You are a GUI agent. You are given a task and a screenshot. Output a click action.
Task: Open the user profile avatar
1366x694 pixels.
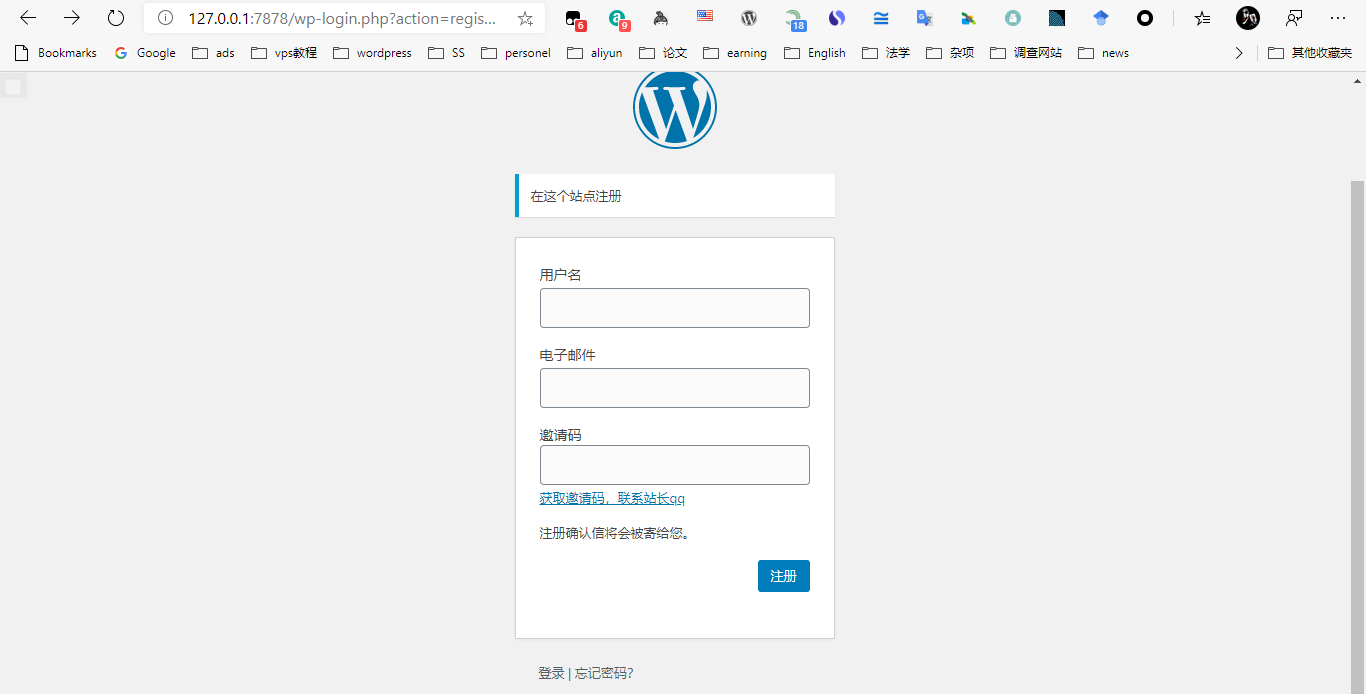(1248, 18)
